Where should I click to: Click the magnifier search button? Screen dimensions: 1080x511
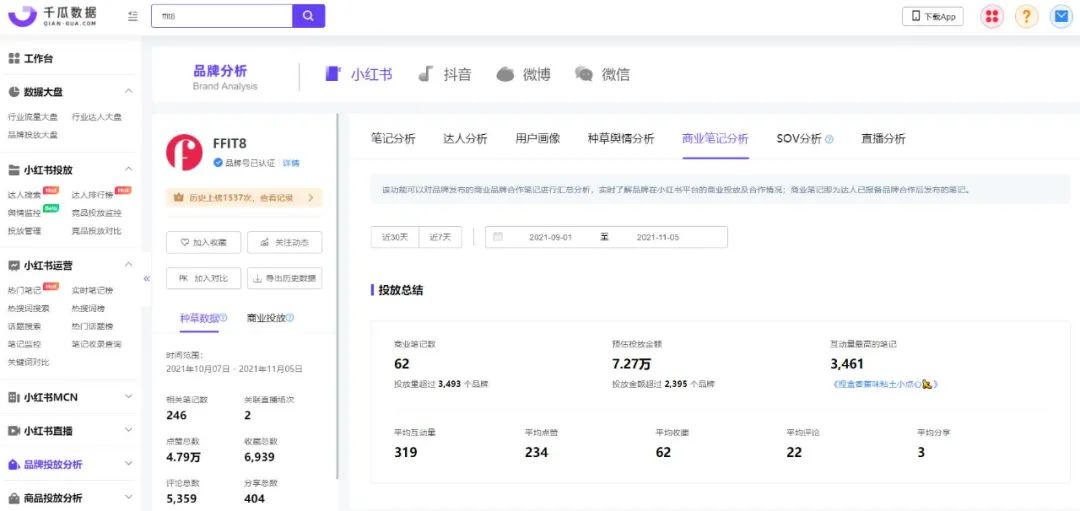coord(309,16)
